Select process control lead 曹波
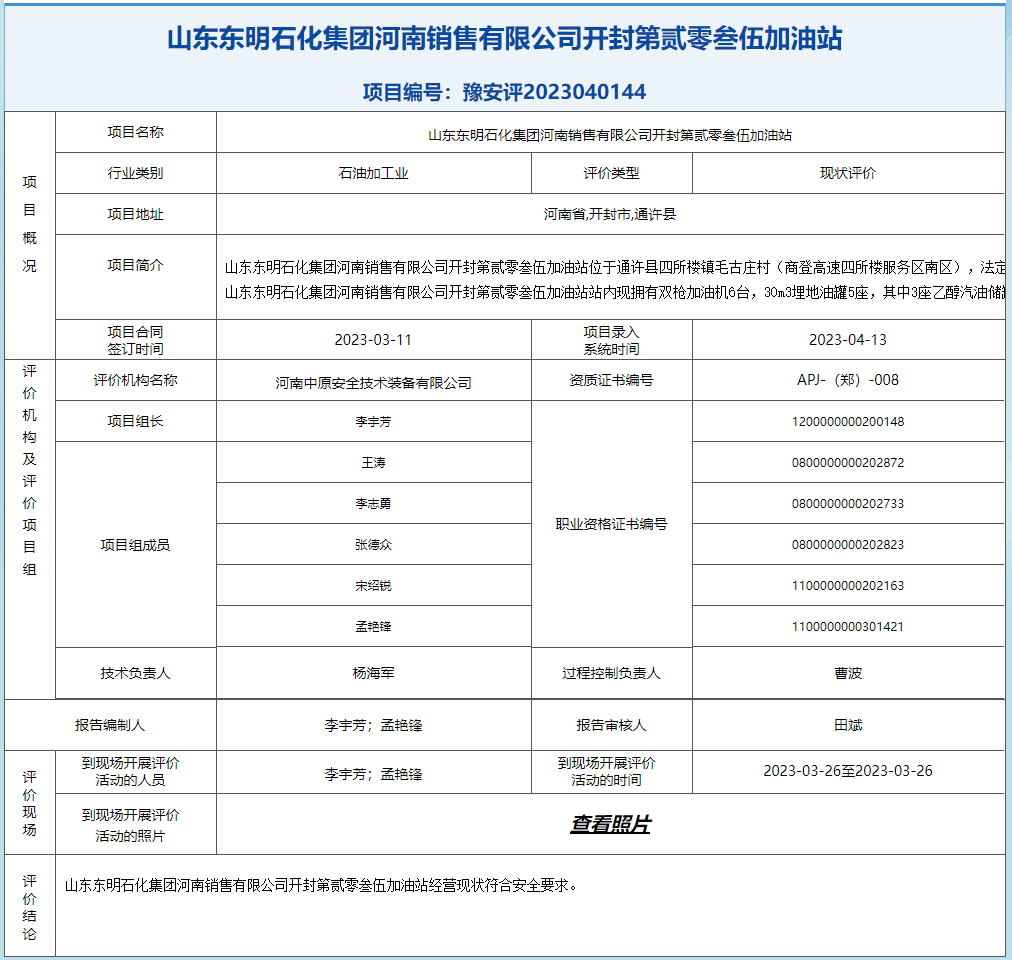 pyautogui.click(x=848, y=673)
